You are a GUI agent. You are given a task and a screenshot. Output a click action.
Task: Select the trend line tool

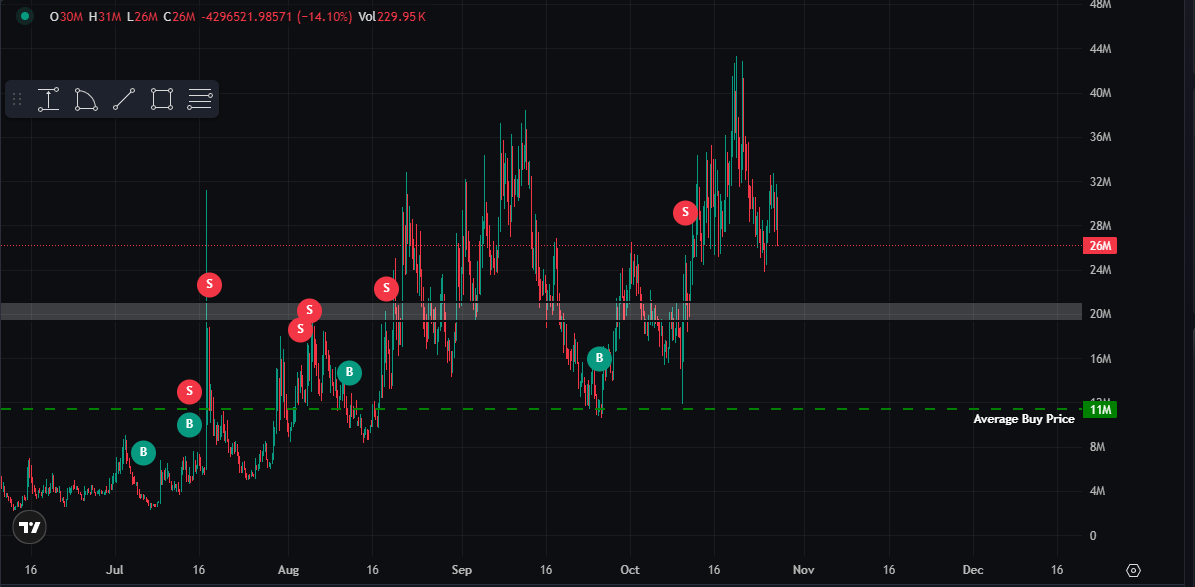[122, 99]
